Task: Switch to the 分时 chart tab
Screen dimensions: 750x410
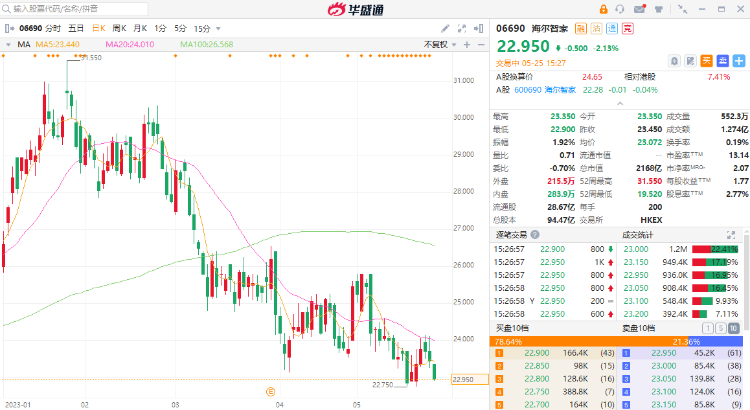Action: pyautogui.click(x=53, y=29)
